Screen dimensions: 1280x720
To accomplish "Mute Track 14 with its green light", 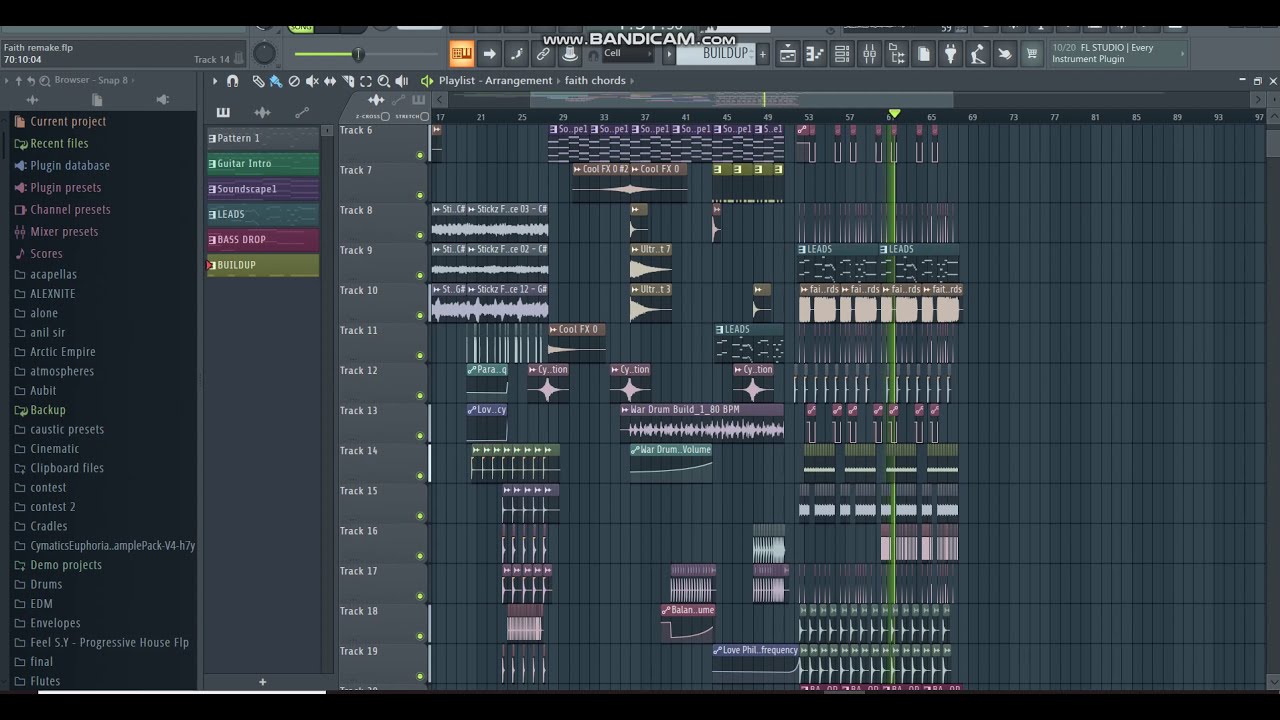I will pyautogui.click(x=420, y=475).
